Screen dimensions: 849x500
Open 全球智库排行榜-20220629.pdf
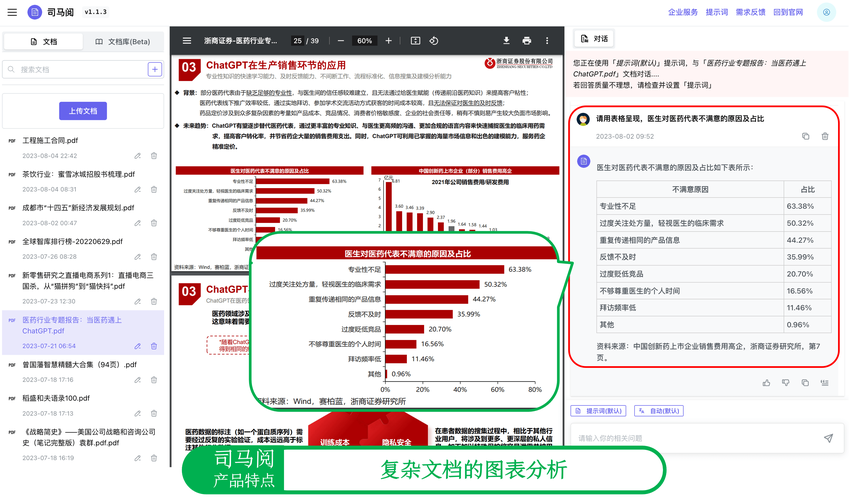[x=73, y=241]
